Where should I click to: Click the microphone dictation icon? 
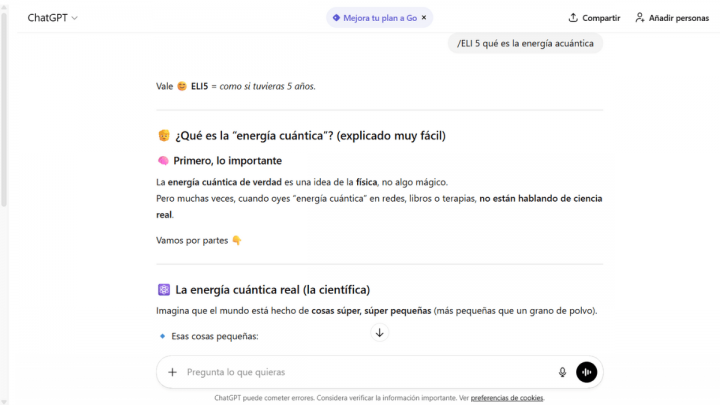pos(562,372)
